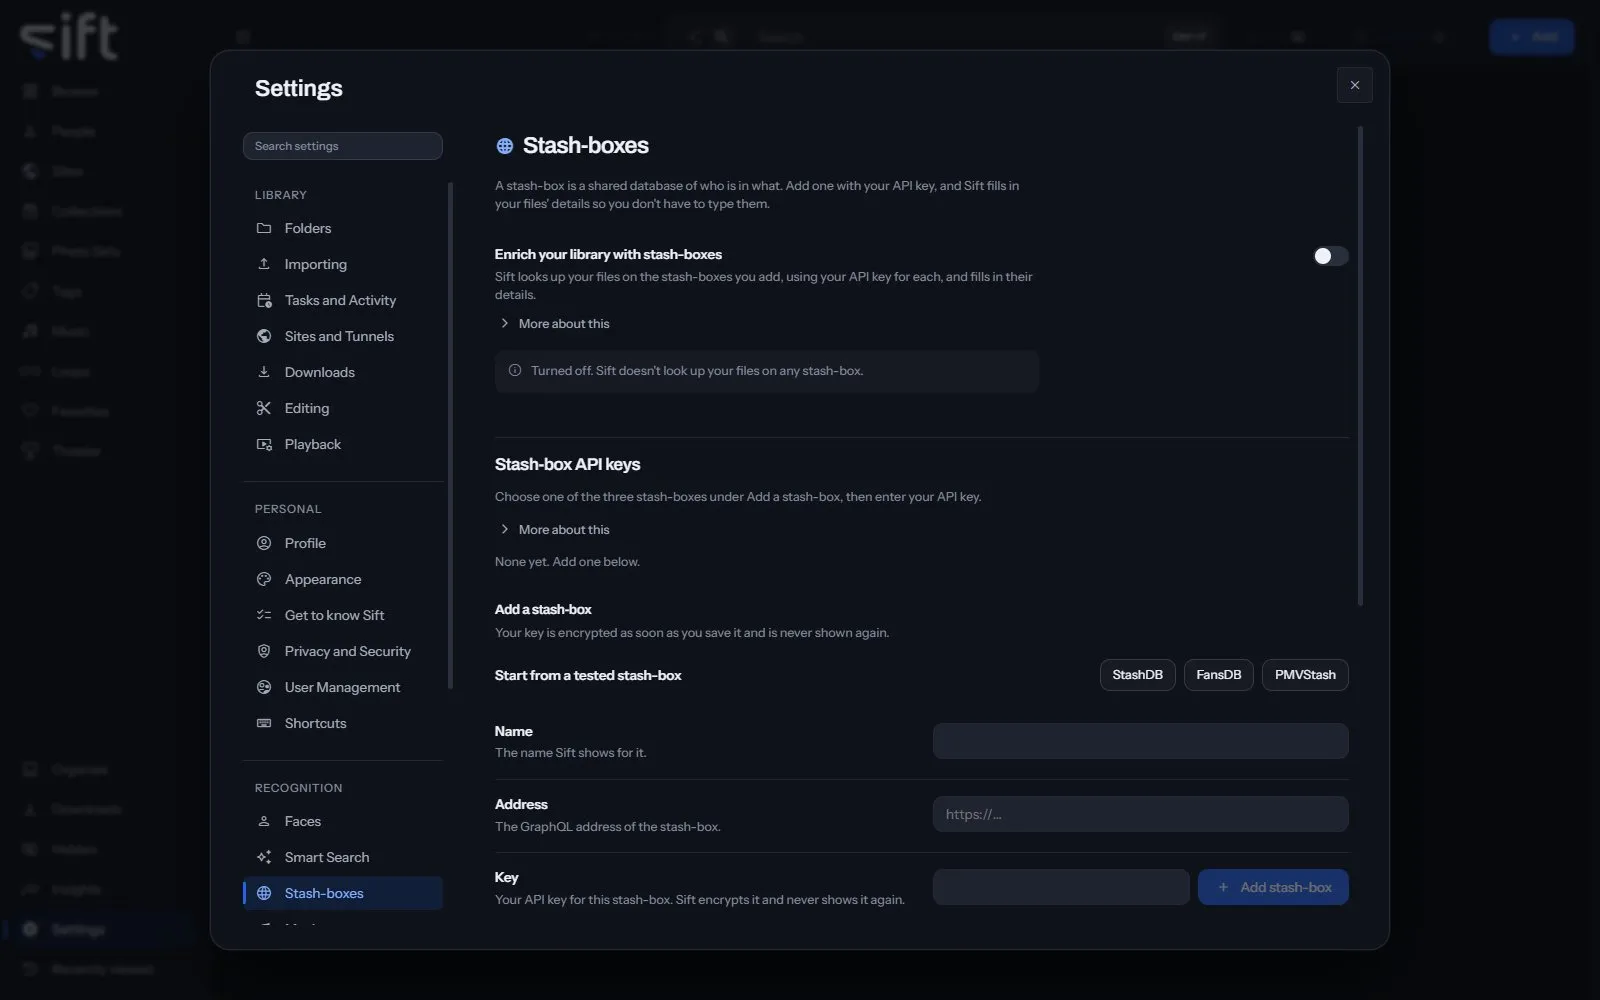Choose the PMVStash tested stash-box preset

[x=1305, y=675]
